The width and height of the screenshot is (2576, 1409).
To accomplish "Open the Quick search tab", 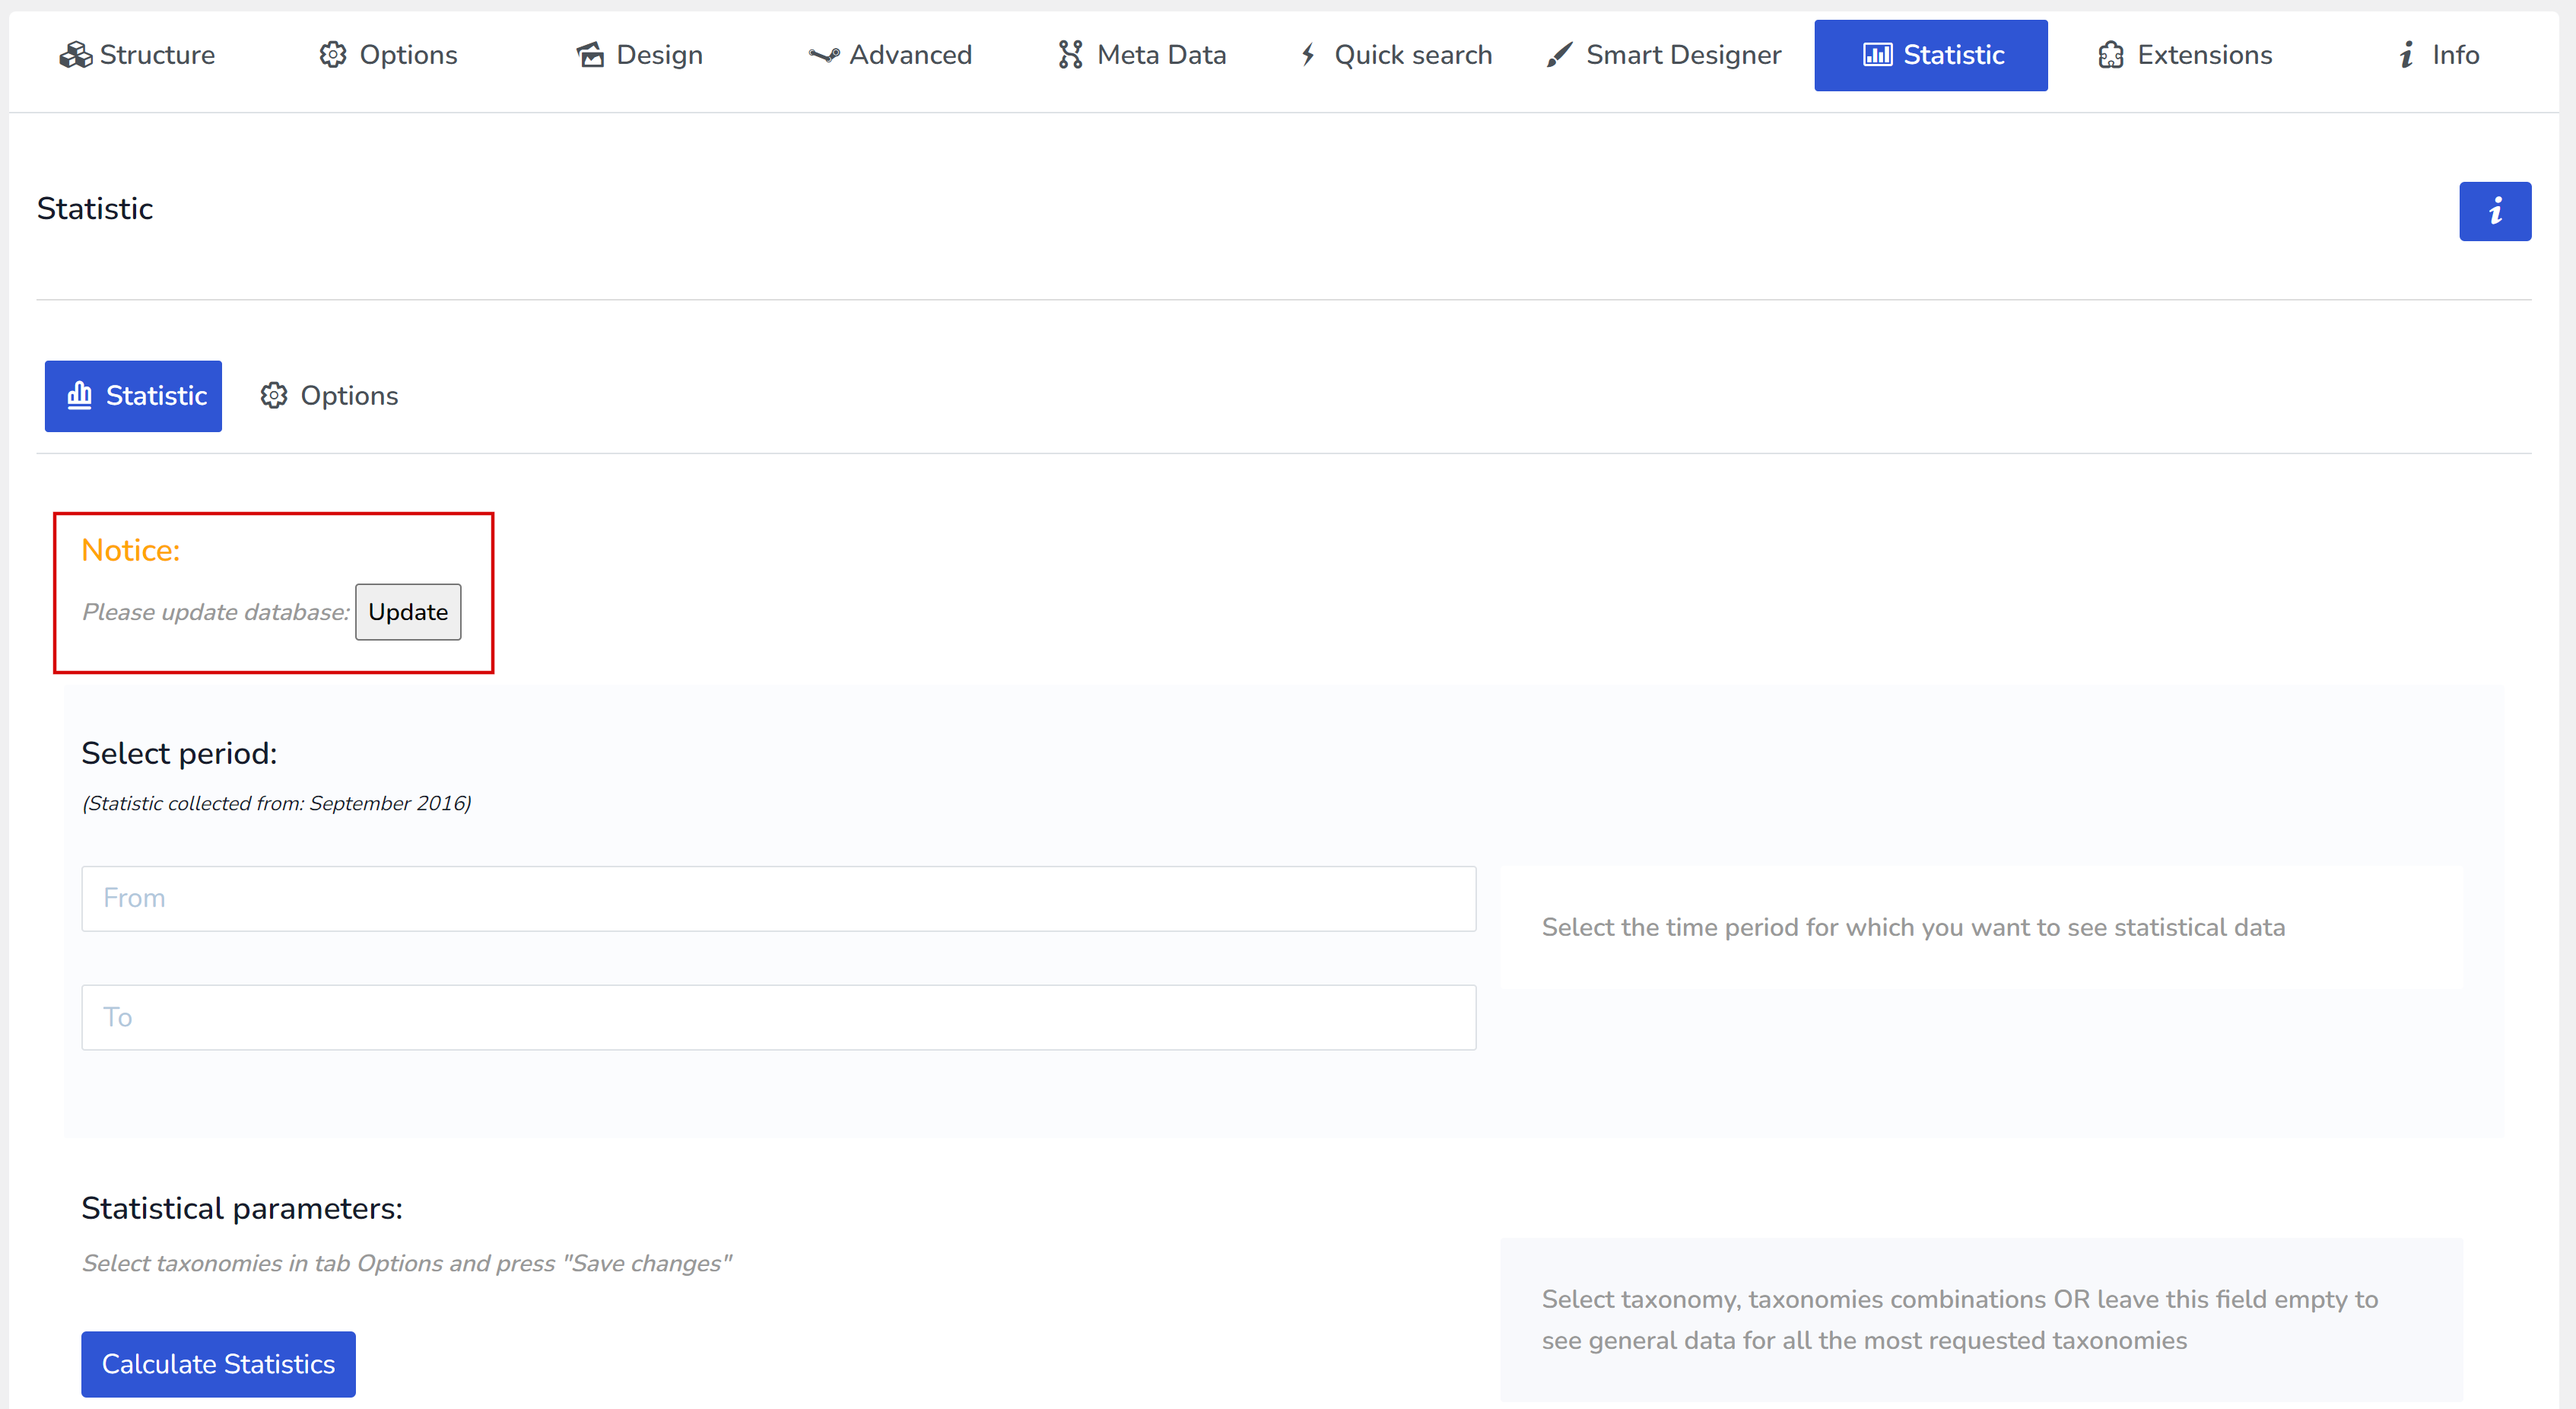I will [x=1395, y=55].
